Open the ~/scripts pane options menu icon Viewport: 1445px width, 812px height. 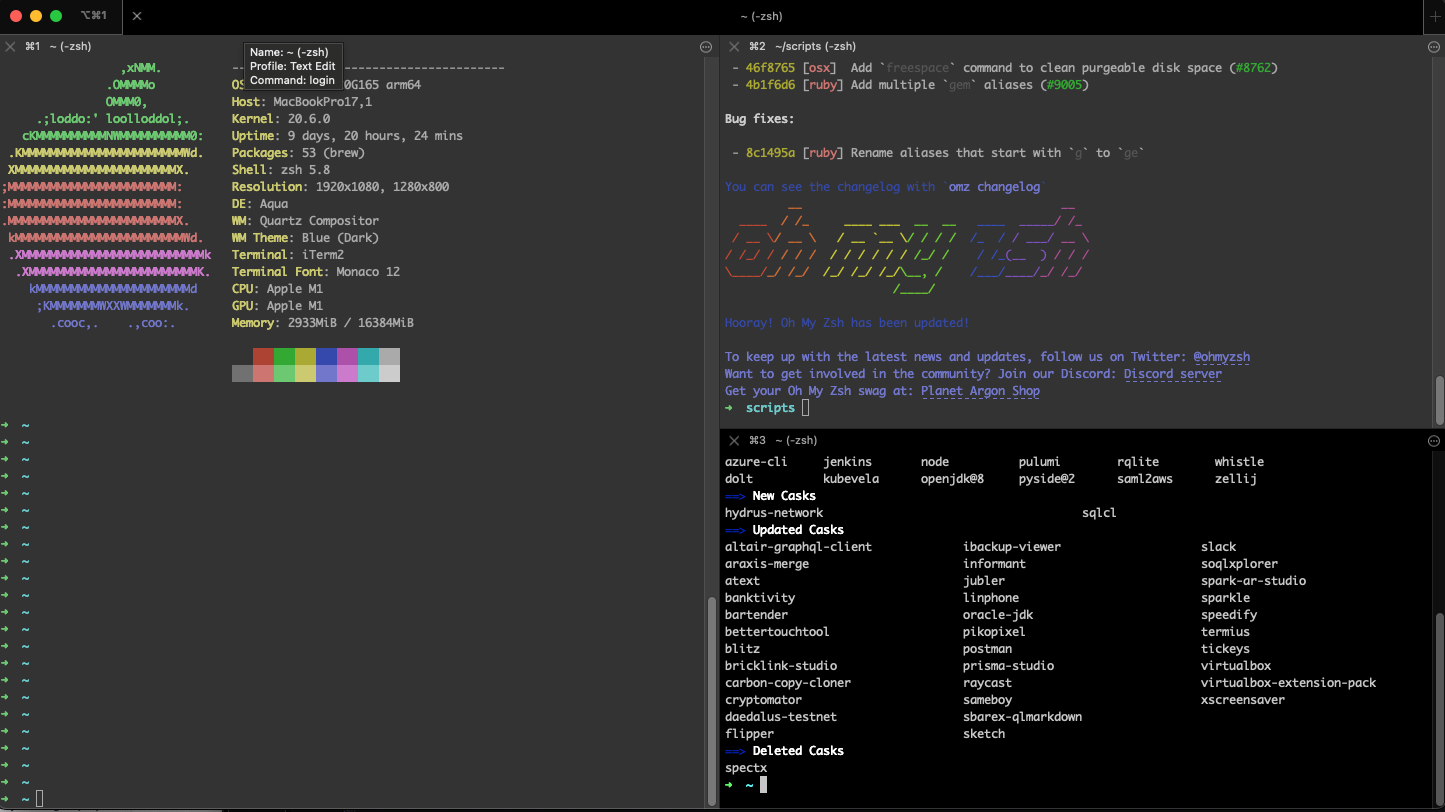1433,47
